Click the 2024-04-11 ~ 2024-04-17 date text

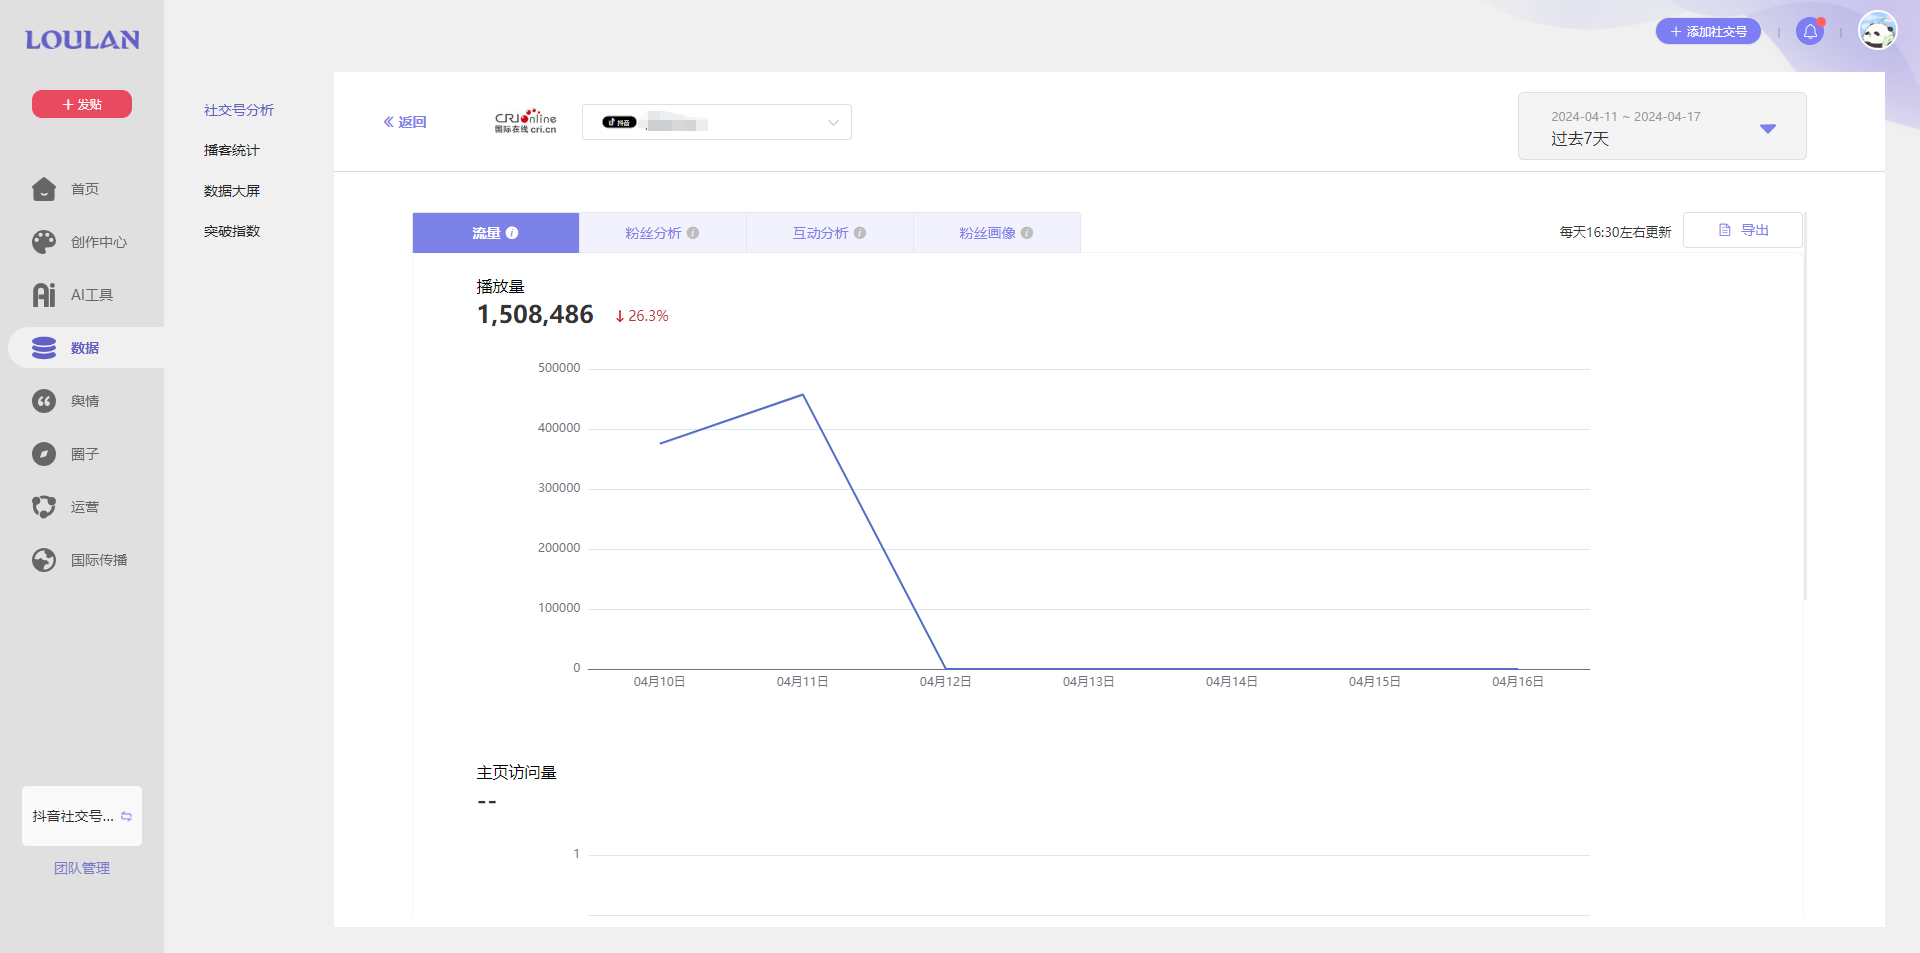pyautogui.click(x=1626, y=117)
